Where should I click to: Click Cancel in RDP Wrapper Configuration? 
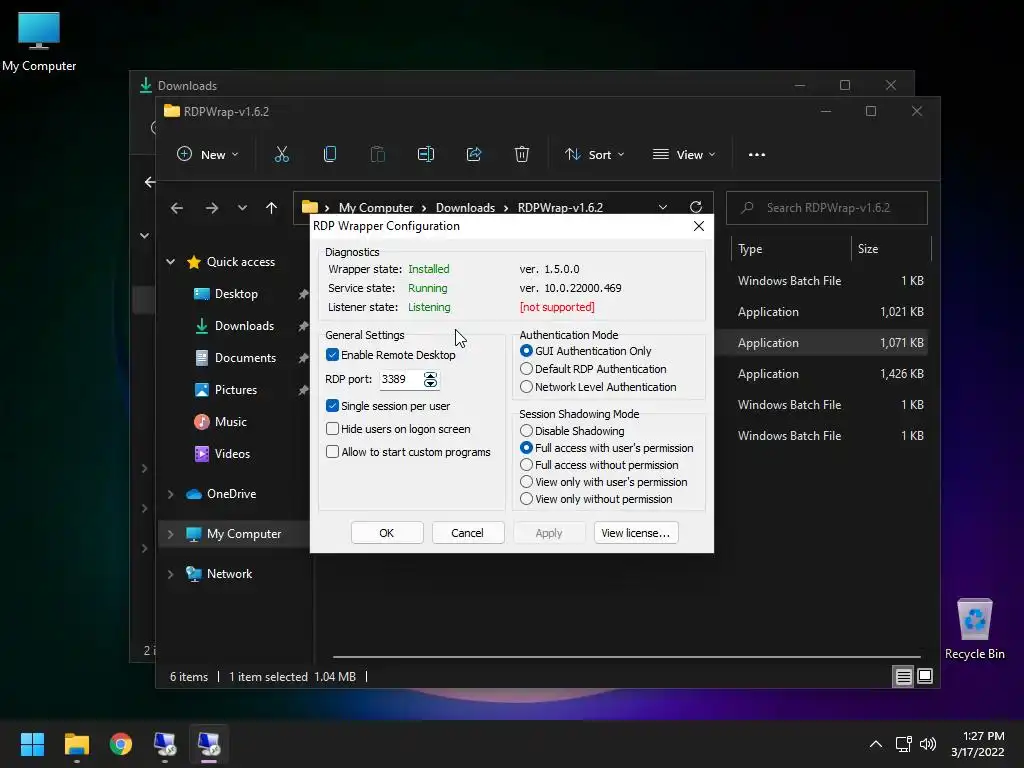tap(468, 533)
